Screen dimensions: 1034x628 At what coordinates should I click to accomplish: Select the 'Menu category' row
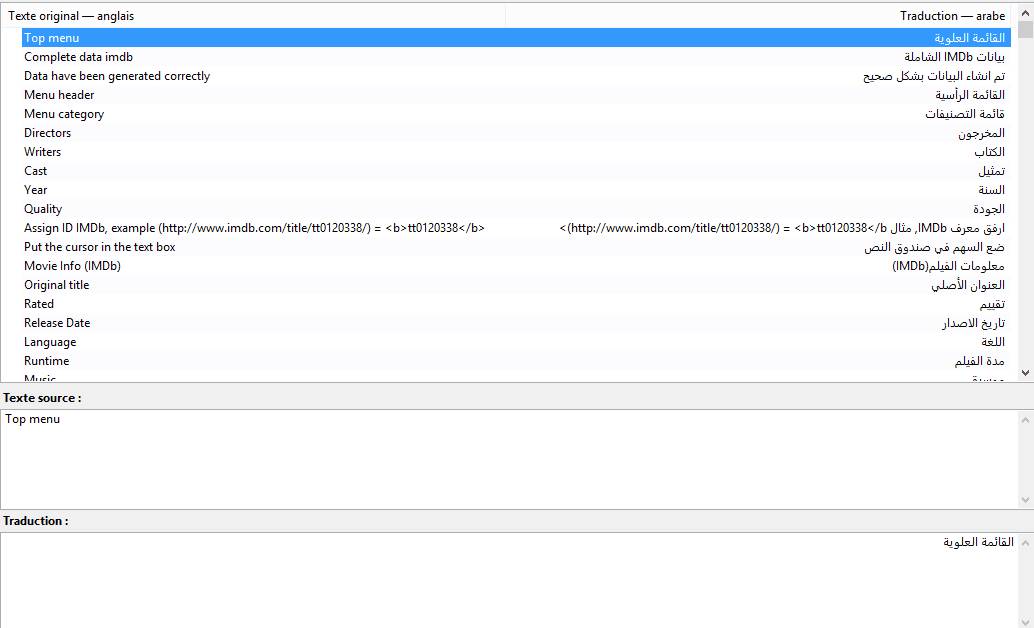516,114
